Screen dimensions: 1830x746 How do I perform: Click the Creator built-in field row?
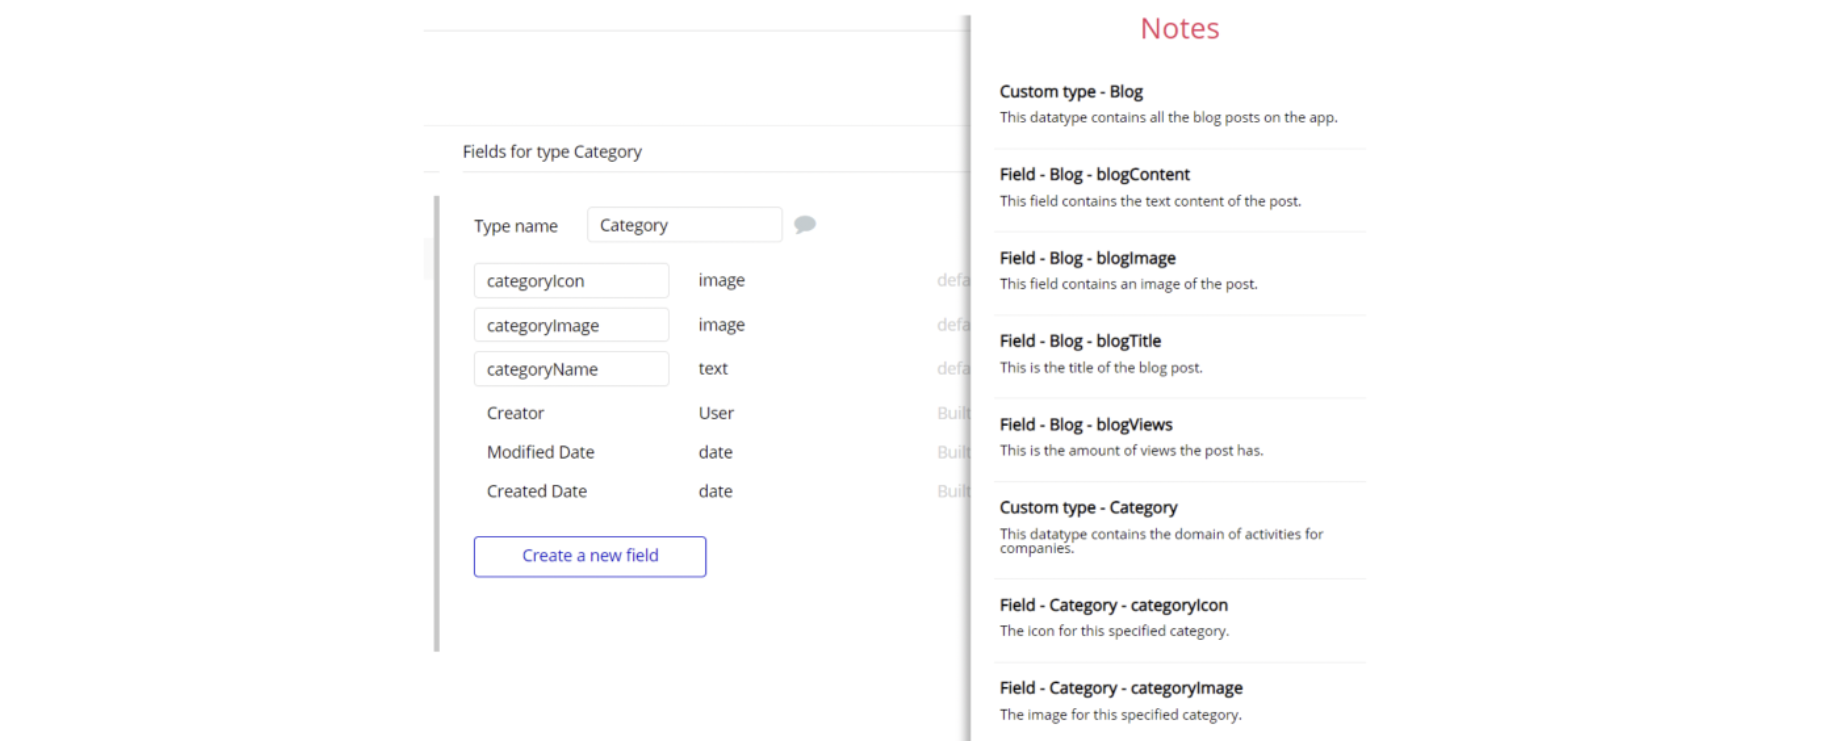pos(516,413)
